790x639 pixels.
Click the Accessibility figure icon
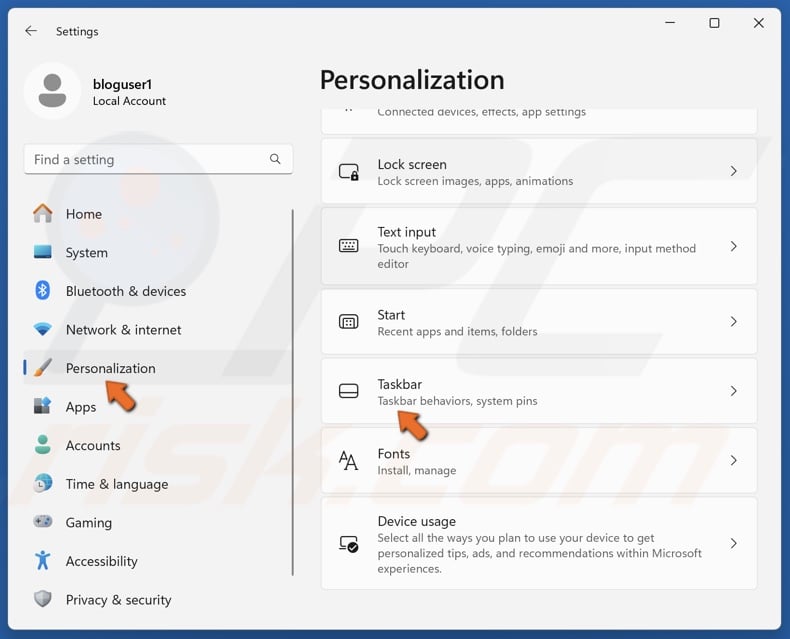(x=43, y=560)
